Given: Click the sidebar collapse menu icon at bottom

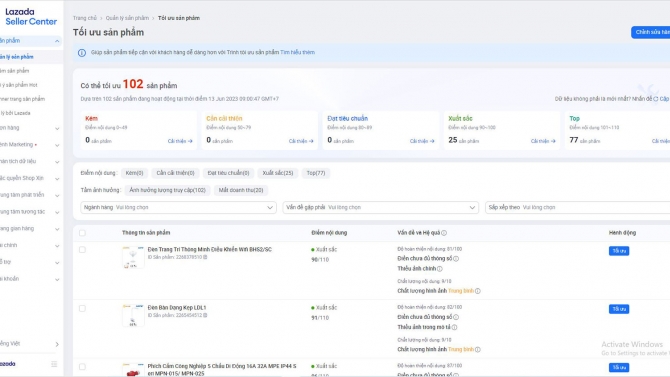Looking at the screenshot, I should point(54,364).
